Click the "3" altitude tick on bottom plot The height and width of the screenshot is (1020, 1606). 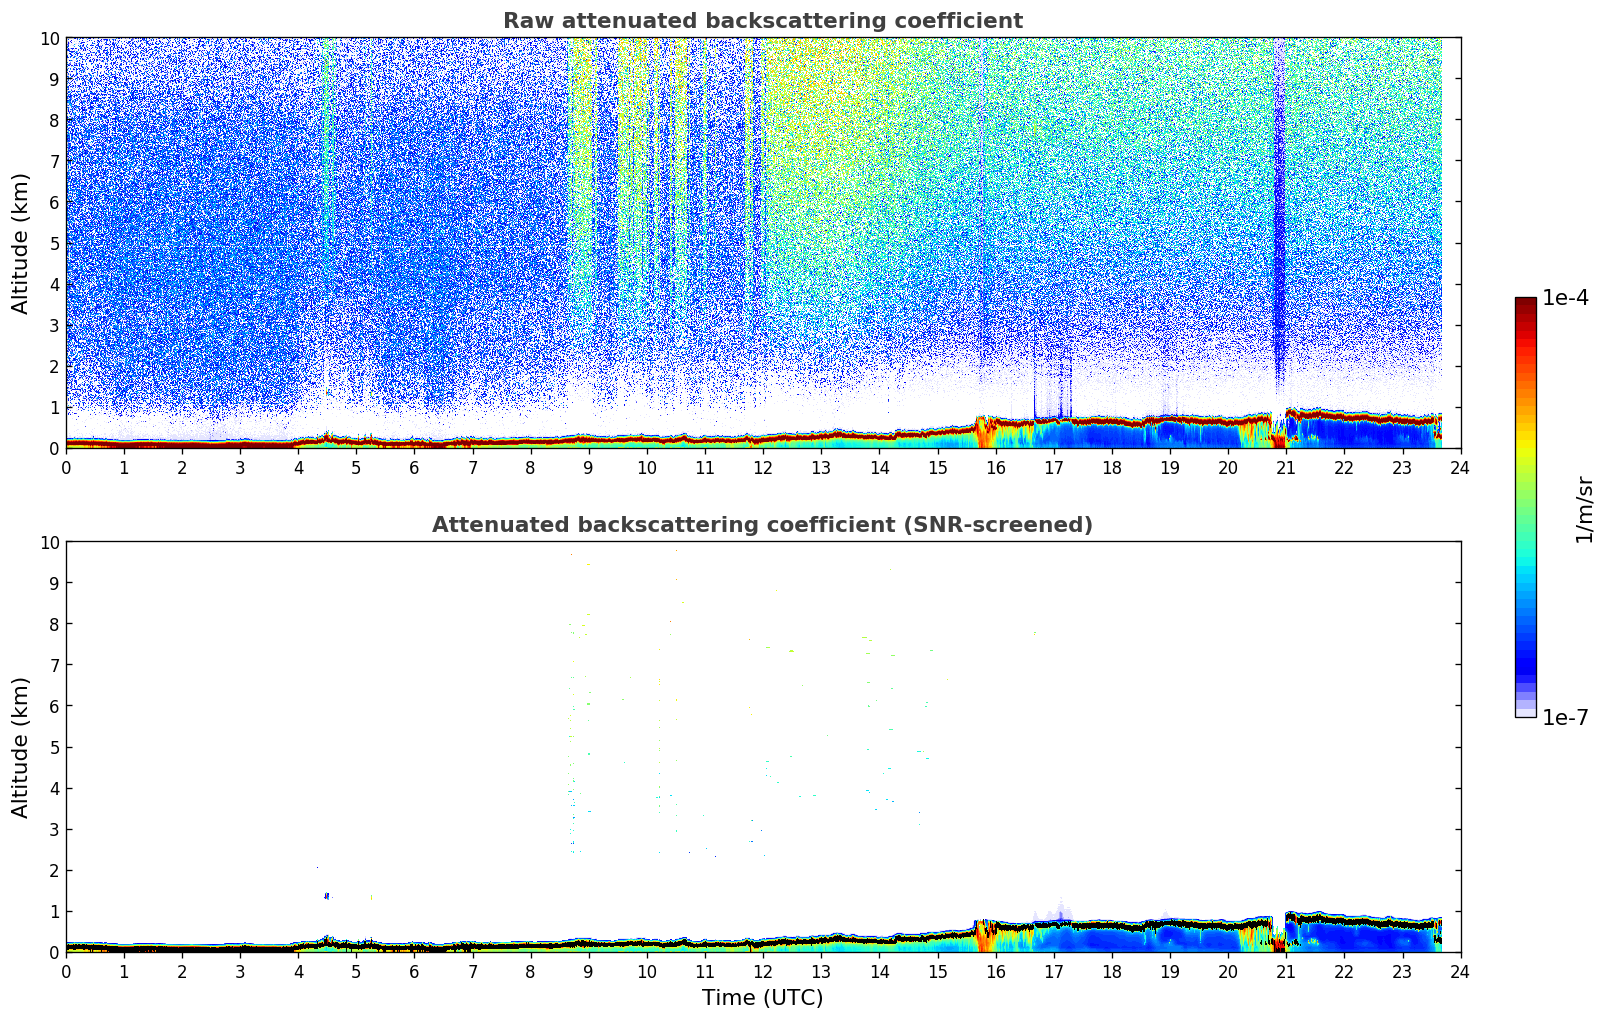tap(54, 829)
